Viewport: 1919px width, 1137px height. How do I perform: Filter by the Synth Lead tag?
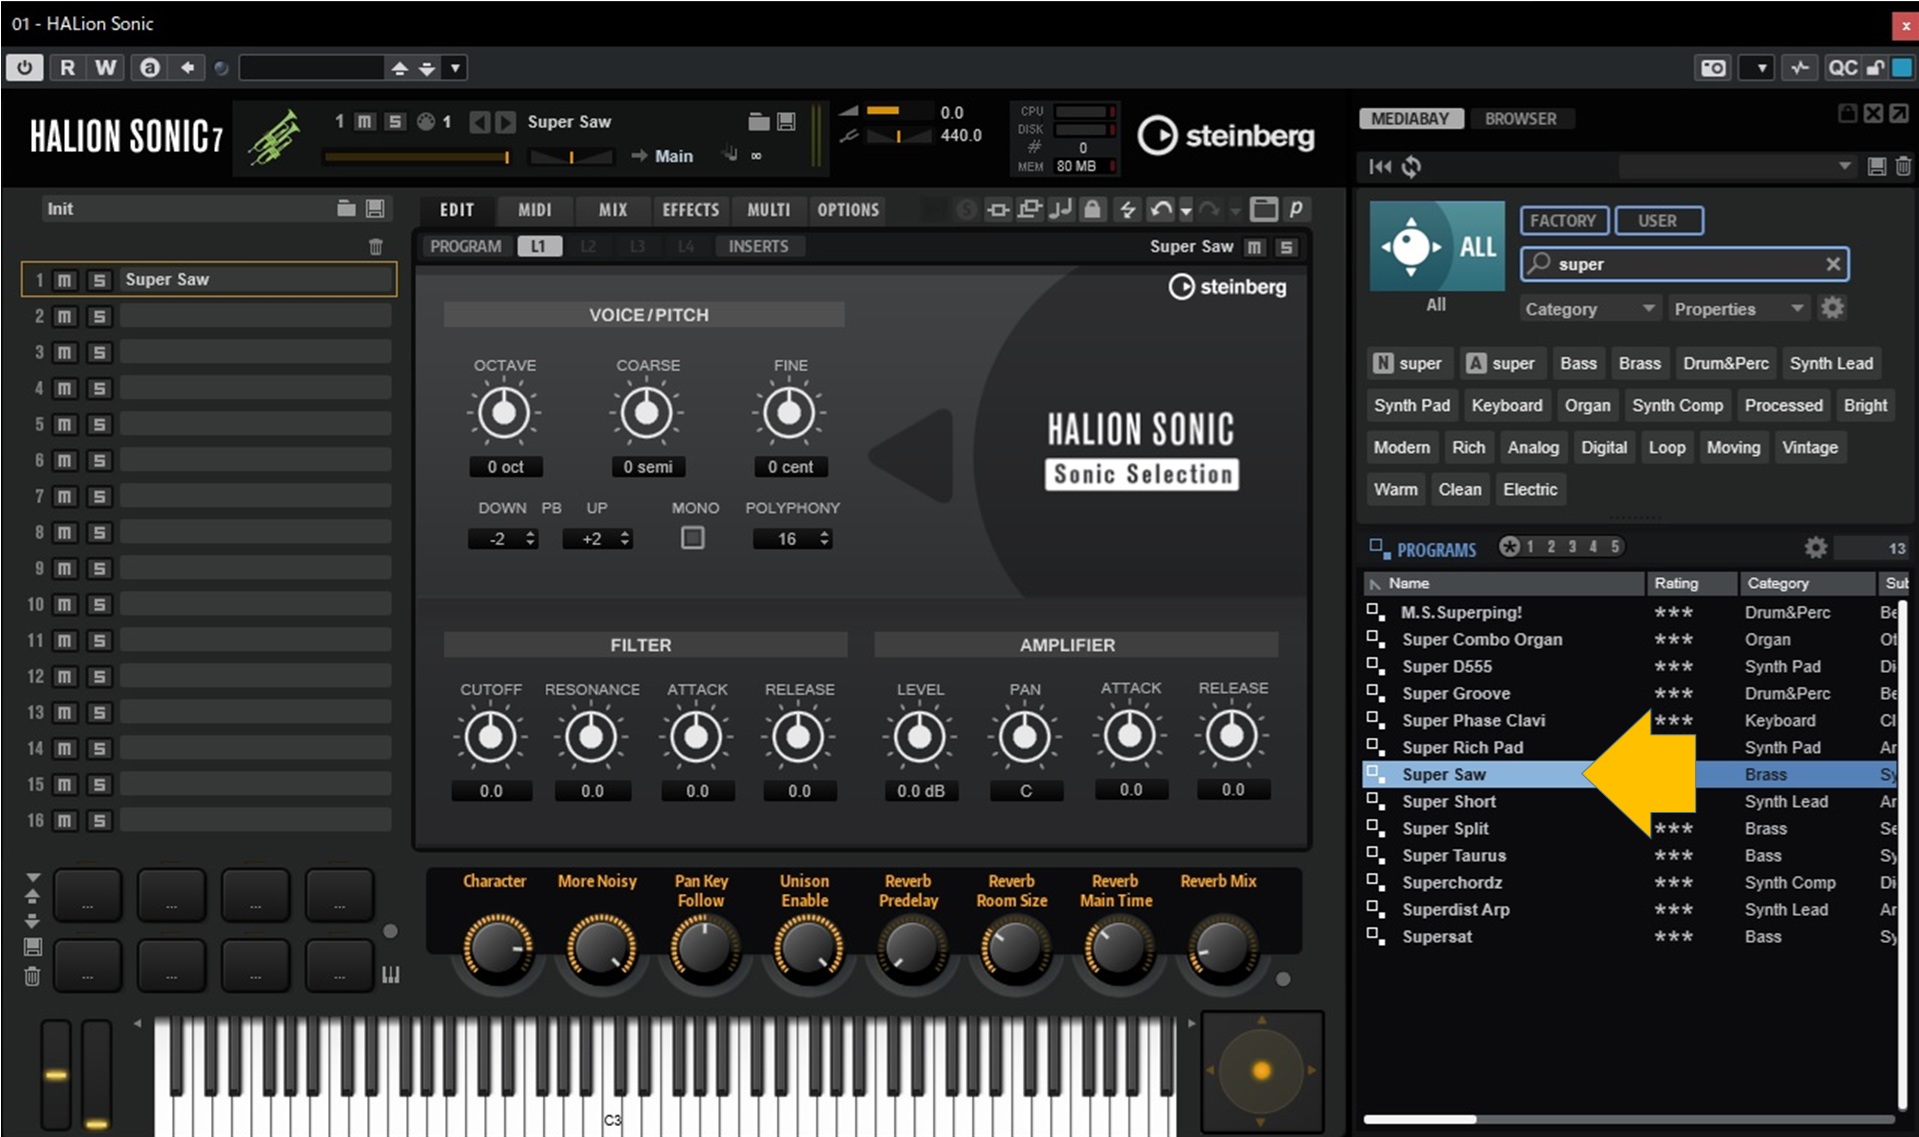point(1830,363)
